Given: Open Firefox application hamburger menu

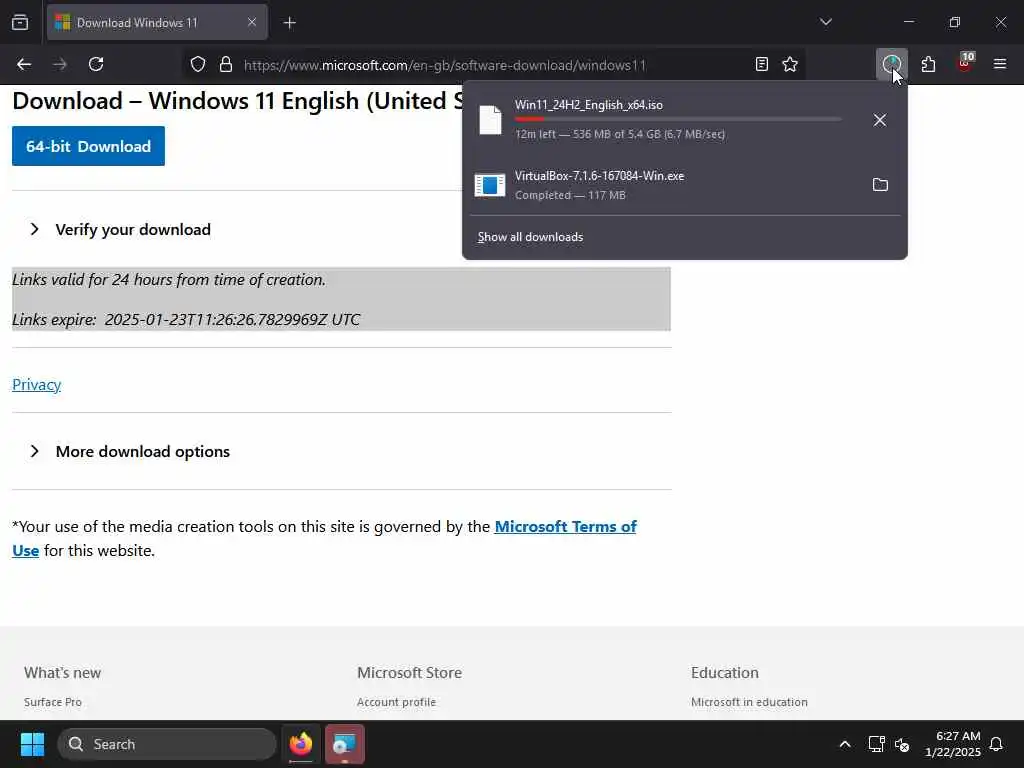Looking at the screenshot, I should [x=1000, y=64].
